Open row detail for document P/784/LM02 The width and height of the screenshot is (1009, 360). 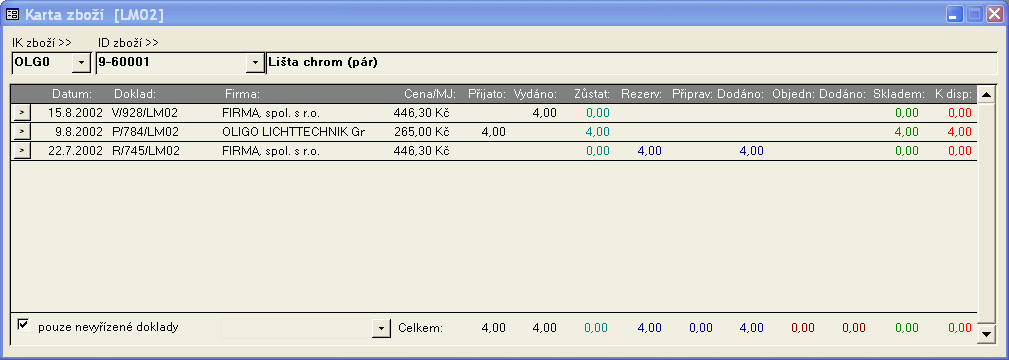[21, 132]
